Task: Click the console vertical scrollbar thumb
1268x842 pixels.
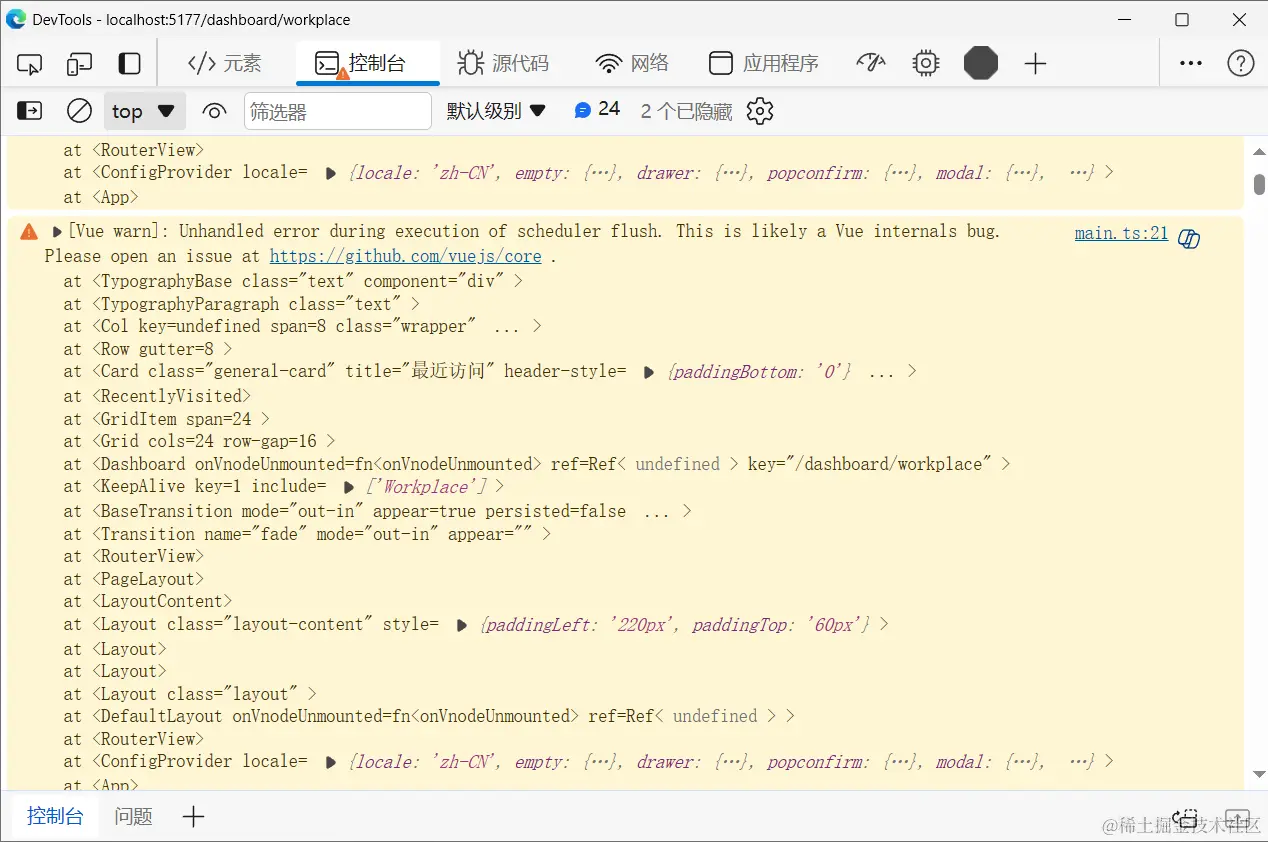Action: click(x=1259, y=185)
